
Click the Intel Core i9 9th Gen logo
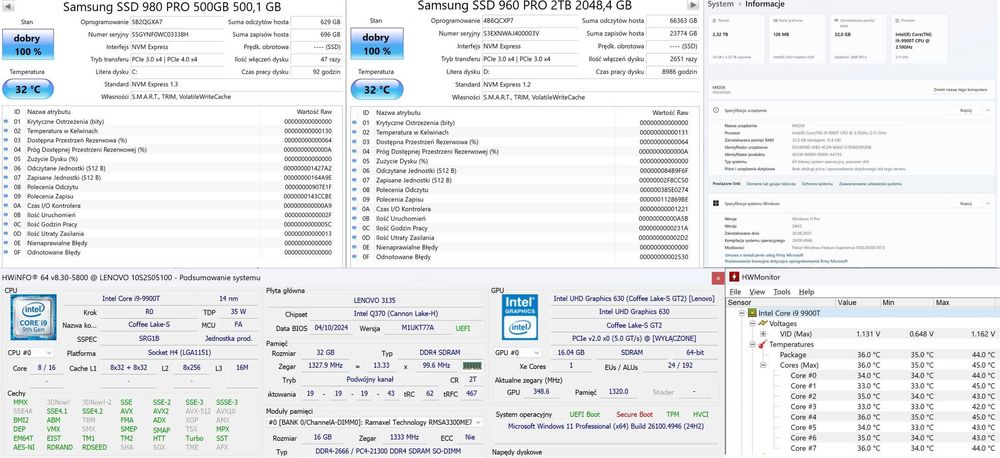click(34, 317)
